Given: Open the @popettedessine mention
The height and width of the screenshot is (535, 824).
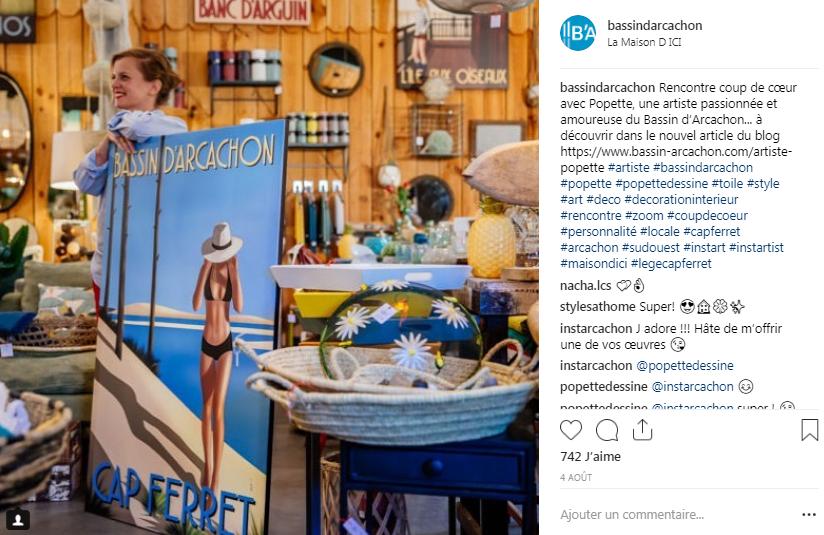Looking at the screenshot, I should point(685,365).
